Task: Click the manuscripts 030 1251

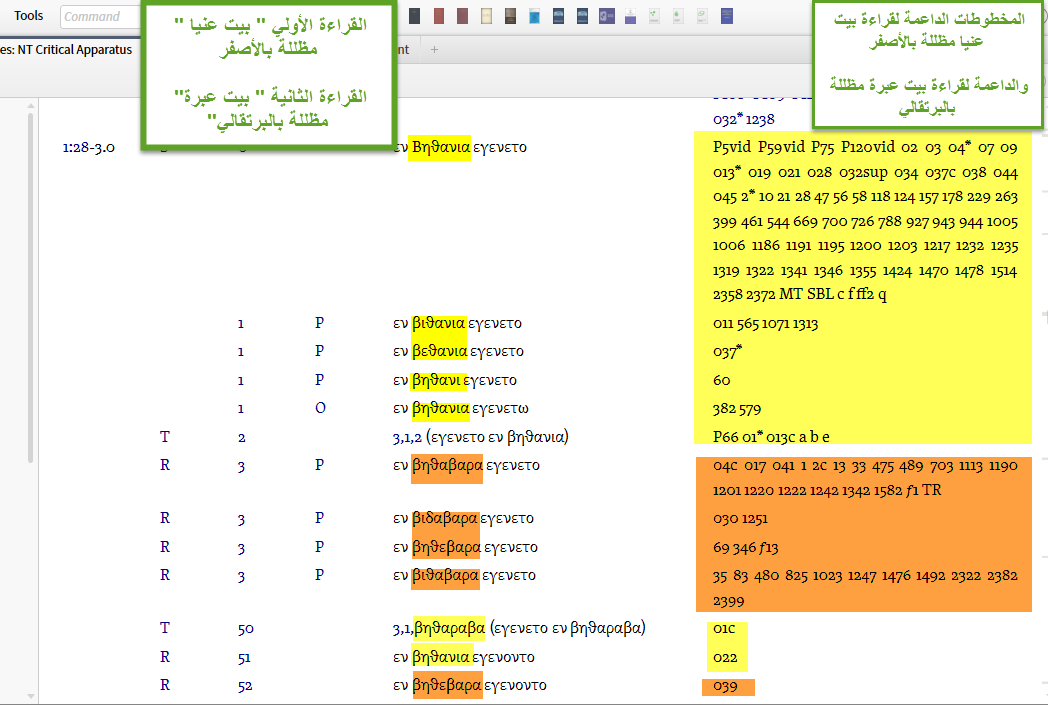Action: (x=740, y=519)
